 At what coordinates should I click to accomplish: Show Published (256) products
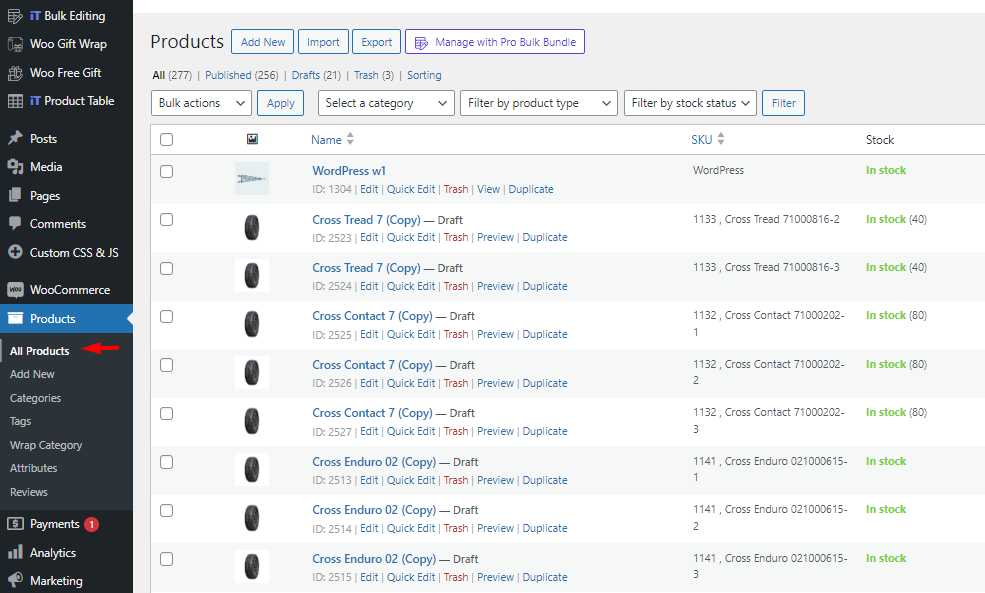(242, 75)
